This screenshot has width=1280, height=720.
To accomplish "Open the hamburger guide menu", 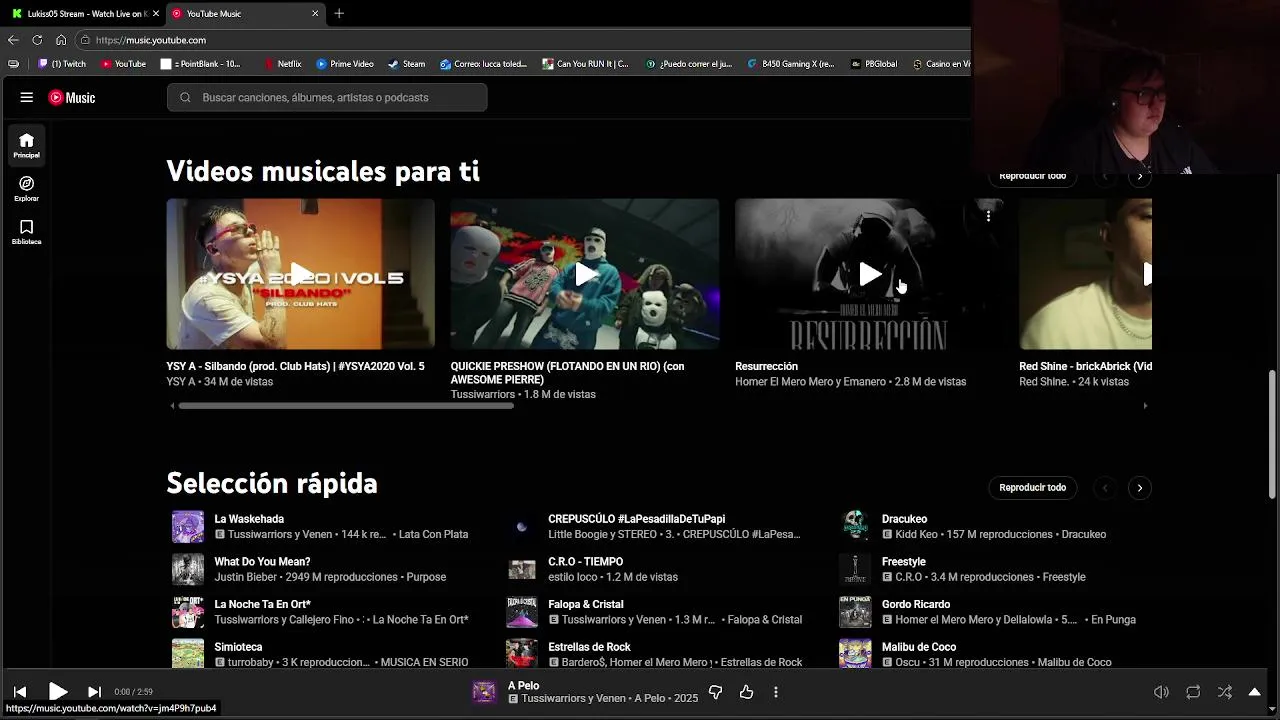I will tap(27, 97).
